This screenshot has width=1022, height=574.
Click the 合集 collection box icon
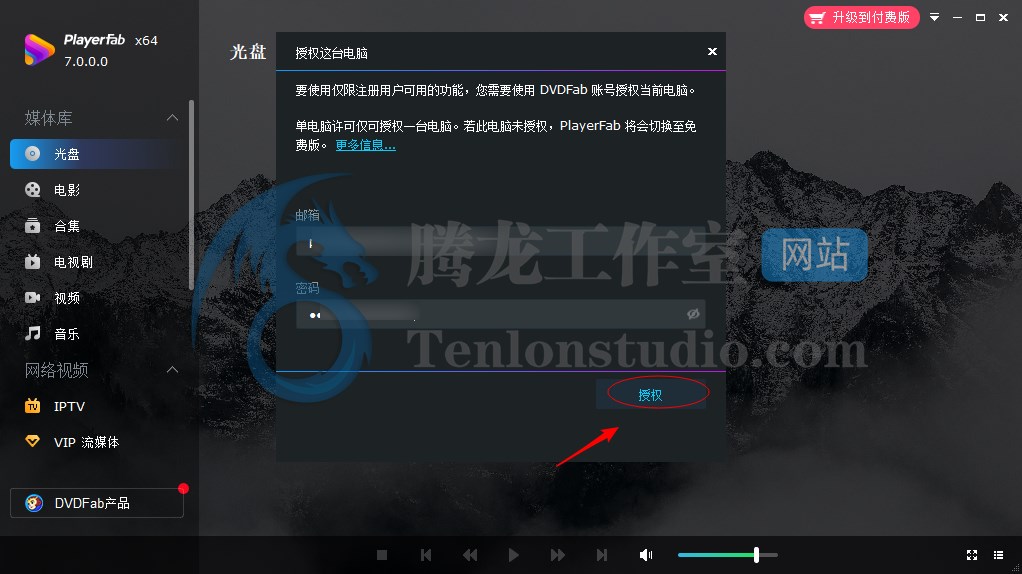[x=33, y=226]
